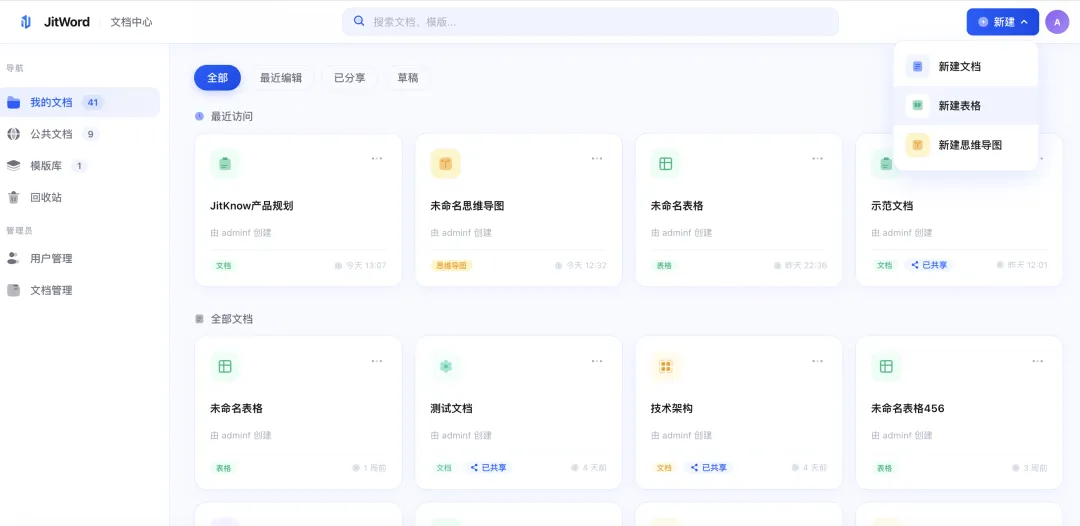The width and height of the screenshot is (1080, 526).
Task: Open more options on recent 未命名表格 card
Action: (818, 158)
